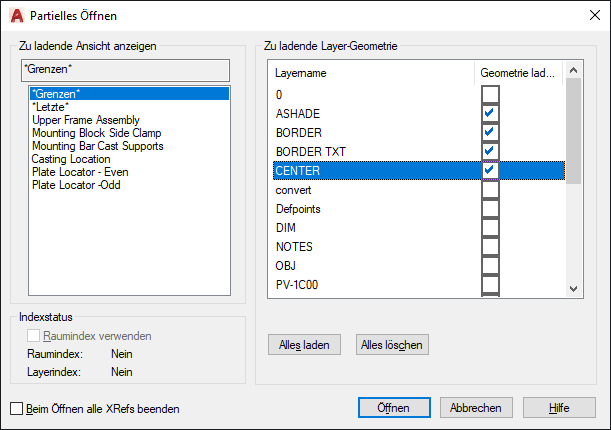Viewport: 611px width, 430px height.
Task: Choose 'Casting Location' from view list
Action: 71,159
